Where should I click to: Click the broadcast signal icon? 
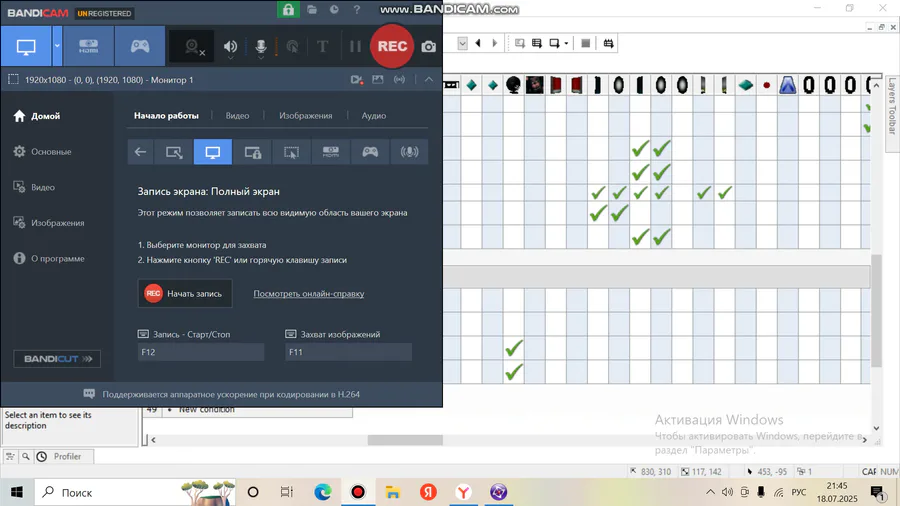399,80
